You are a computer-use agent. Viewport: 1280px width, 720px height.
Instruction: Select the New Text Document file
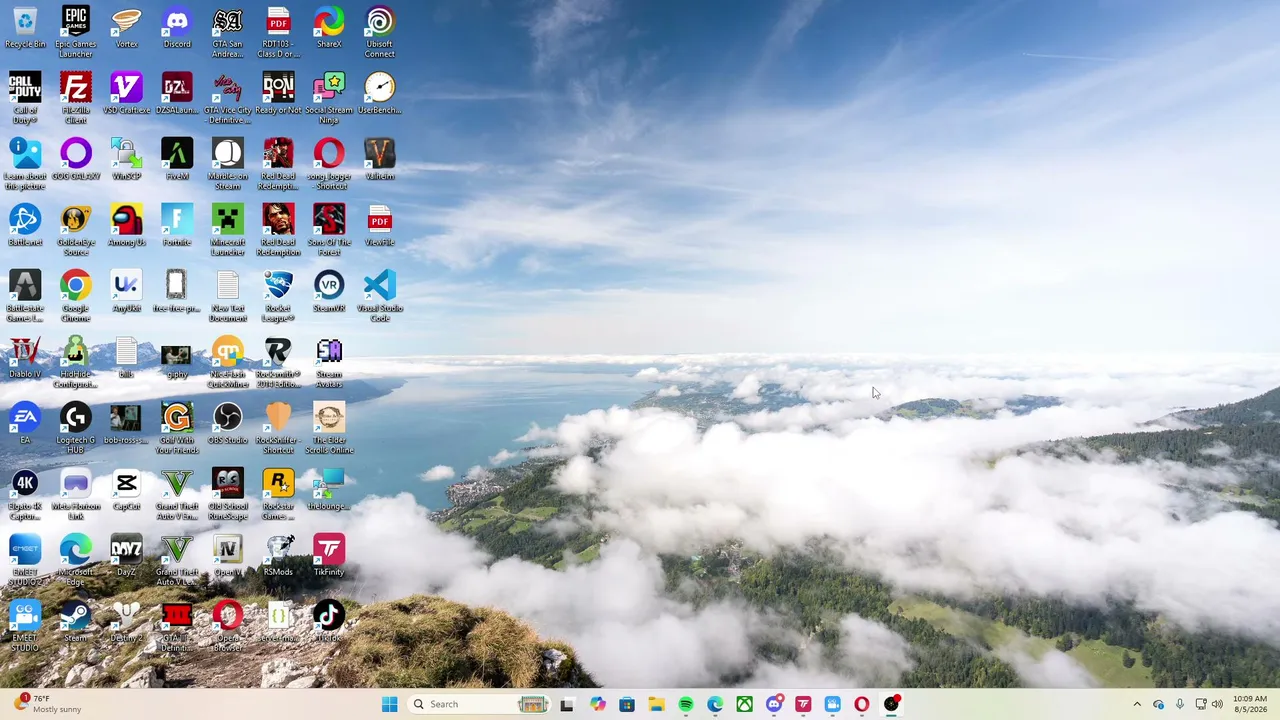click(x=228, y=296)
